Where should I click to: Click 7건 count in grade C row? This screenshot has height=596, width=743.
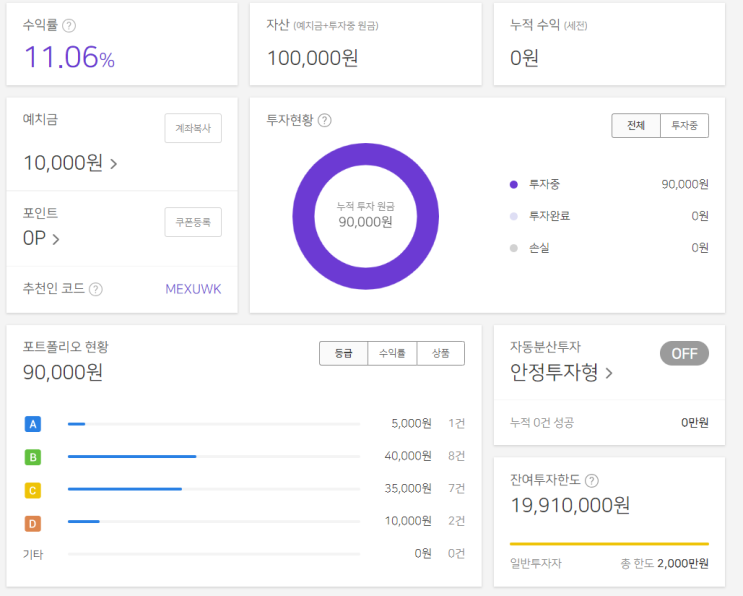(x=456, y=488)
